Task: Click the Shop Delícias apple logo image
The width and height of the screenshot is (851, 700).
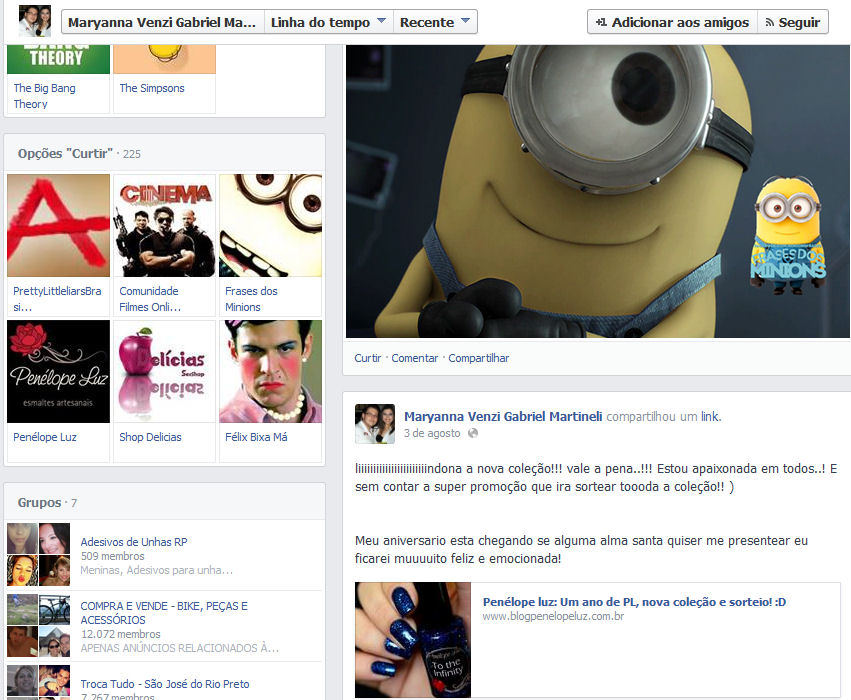Action: [164, 371]
